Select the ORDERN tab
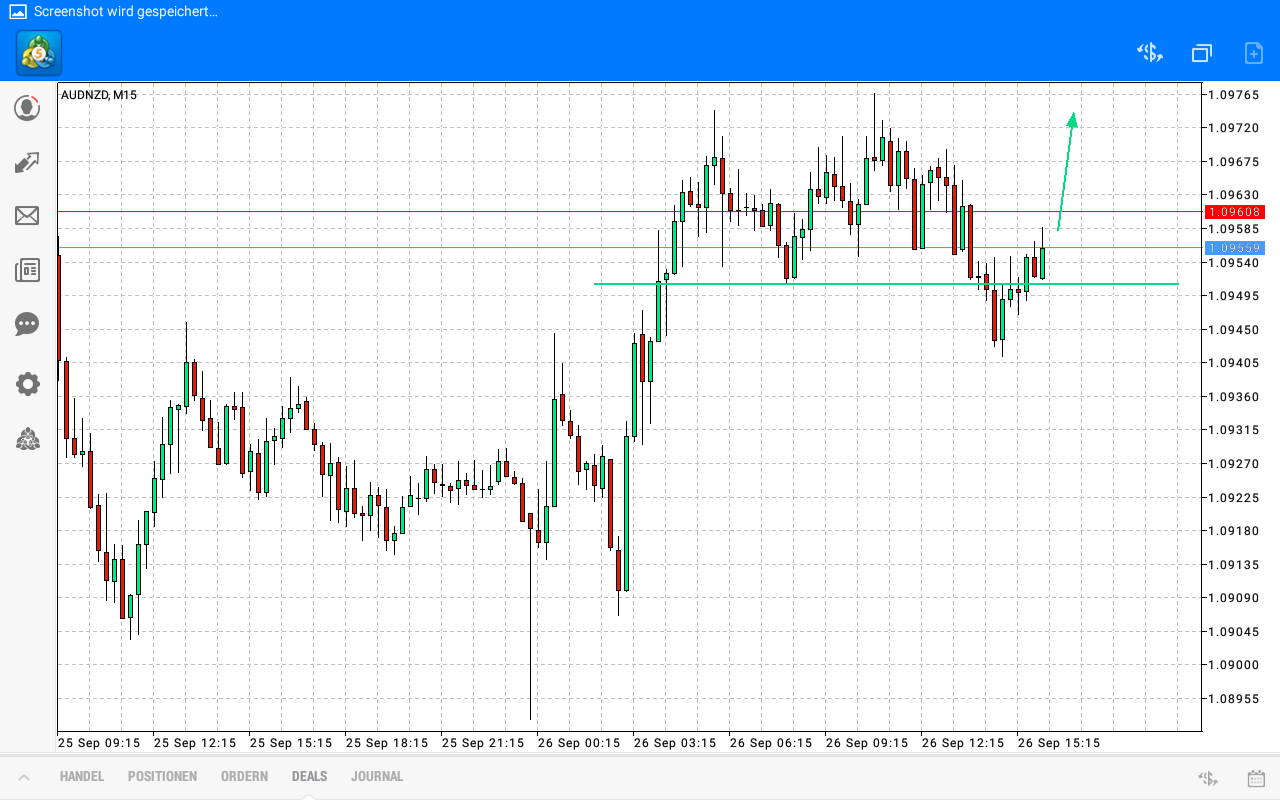Image resolution: width=1280 pixels, height=800 pixels. pos(244,776)
